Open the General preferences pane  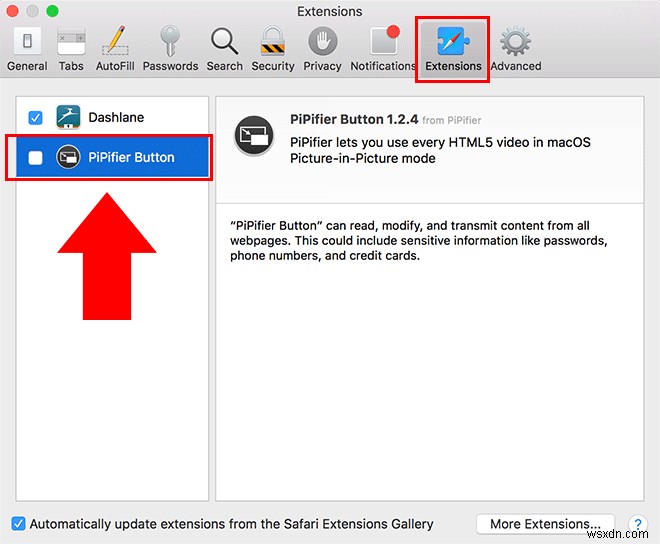tap(27, 49)
